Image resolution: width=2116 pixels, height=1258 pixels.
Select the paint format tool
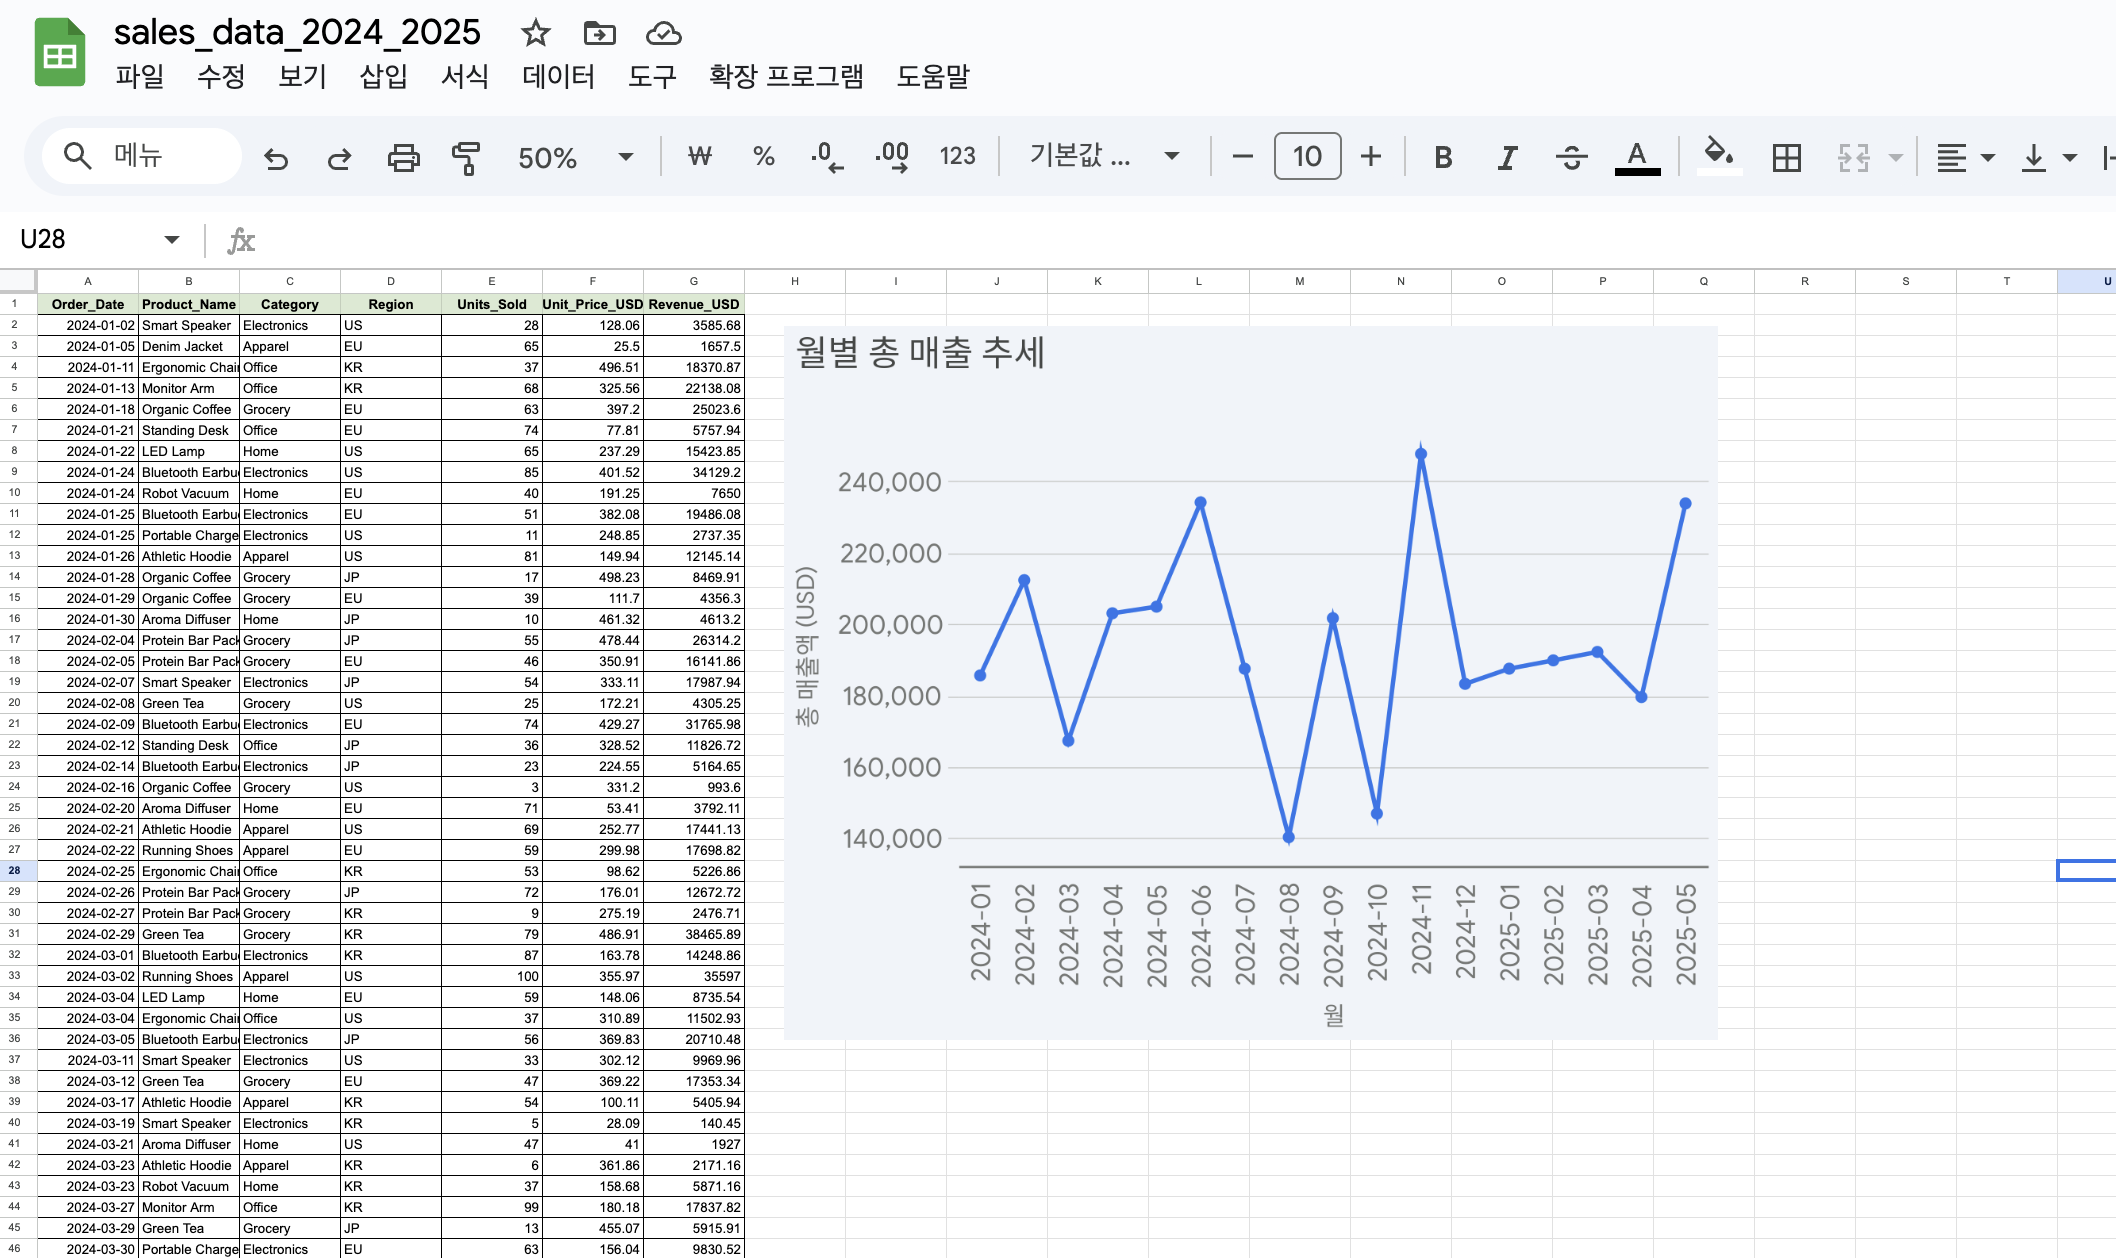tap(466, 157)
